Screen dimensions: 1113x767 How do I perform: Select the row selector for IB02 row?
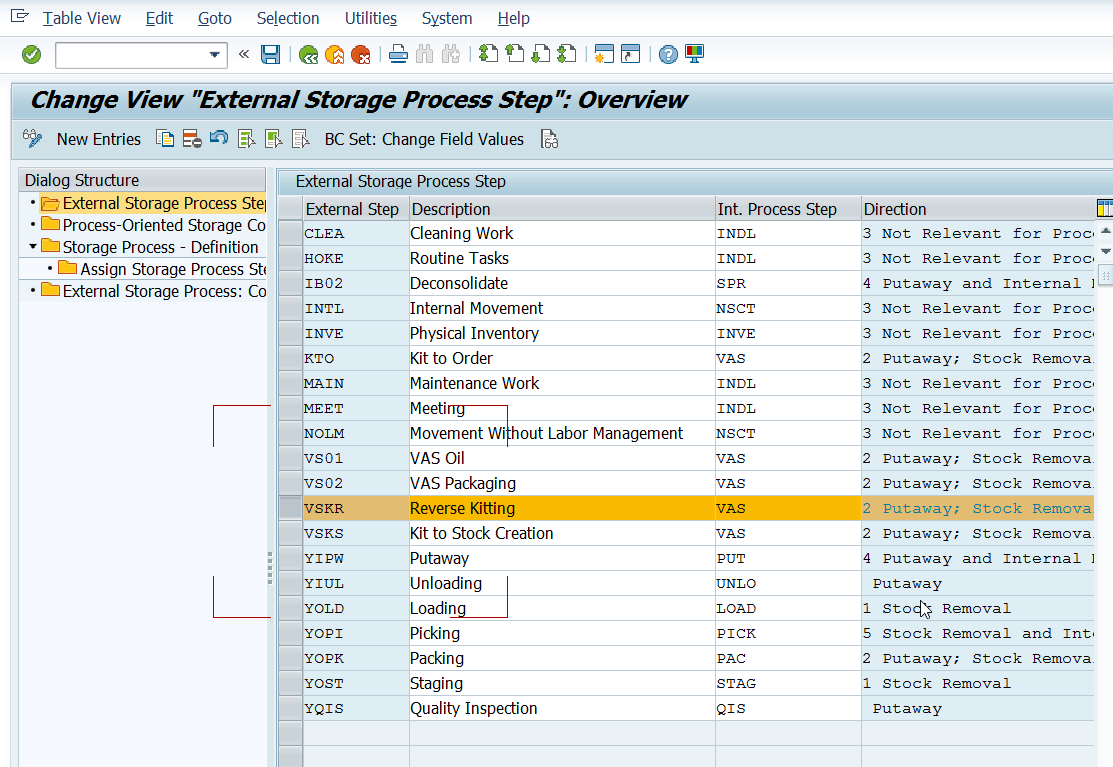click(x=290, y=283)
